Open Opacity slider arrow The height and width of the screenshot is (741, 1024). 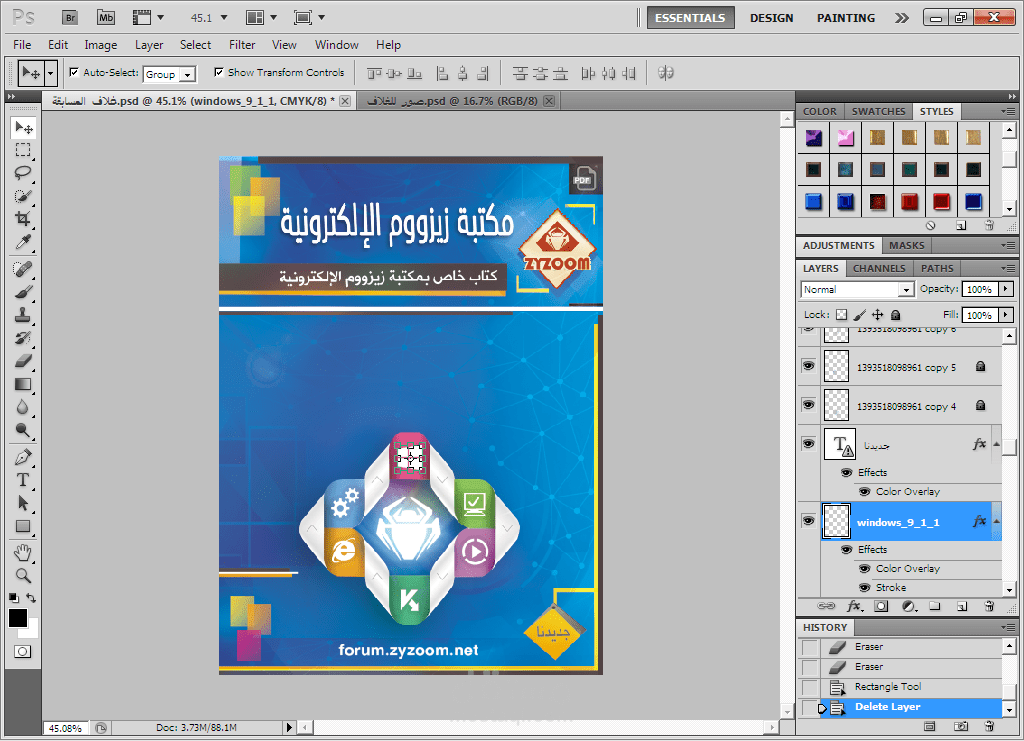(x=1006, y=289)
